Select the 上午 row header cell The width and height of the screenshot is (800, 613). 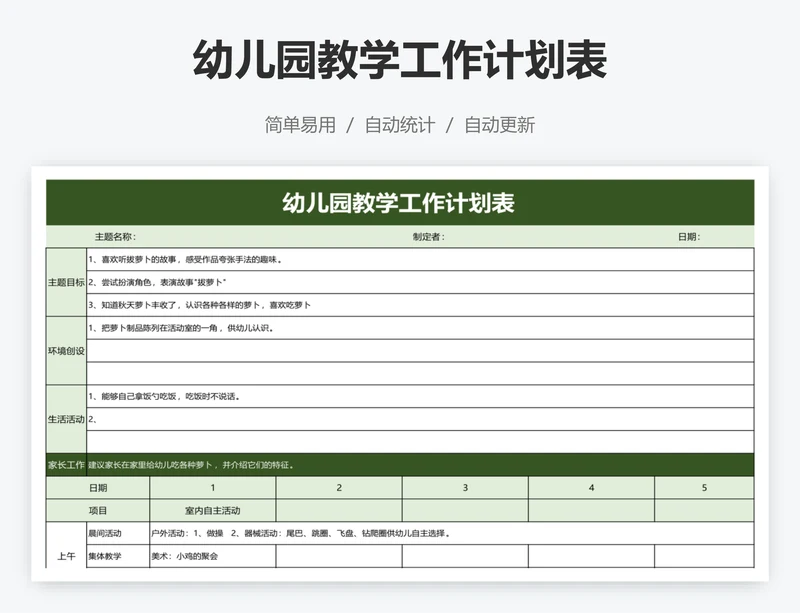click(66, 545)
